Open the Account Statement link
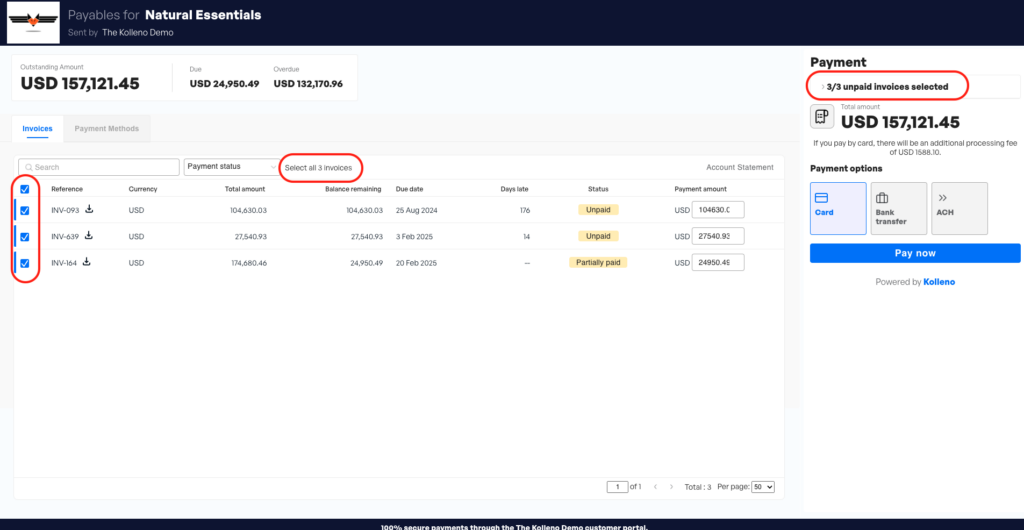The height and width of the screenshot is (530, 1024). 739,167
